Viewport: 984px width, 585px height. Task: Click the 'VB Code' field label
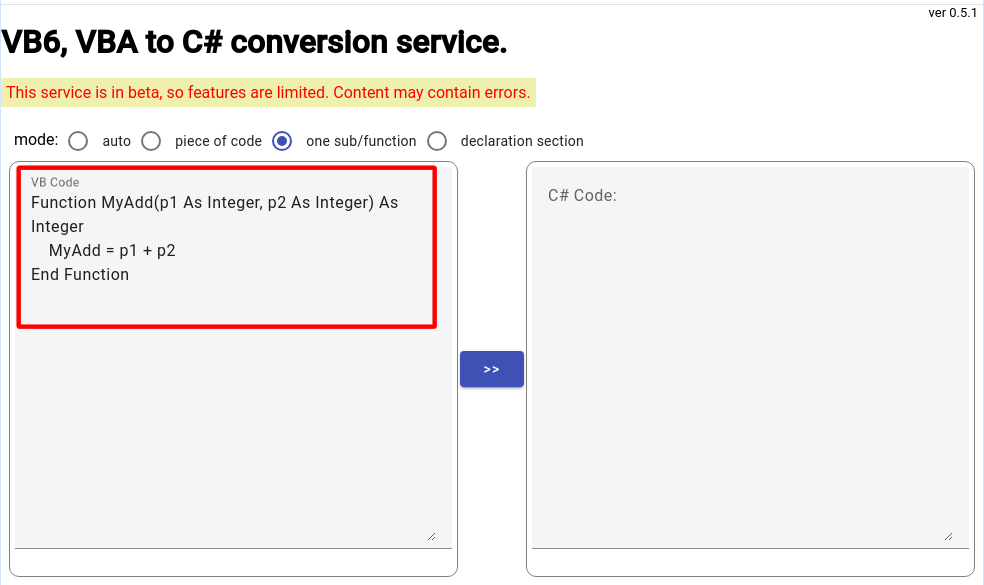pos(55,183)
